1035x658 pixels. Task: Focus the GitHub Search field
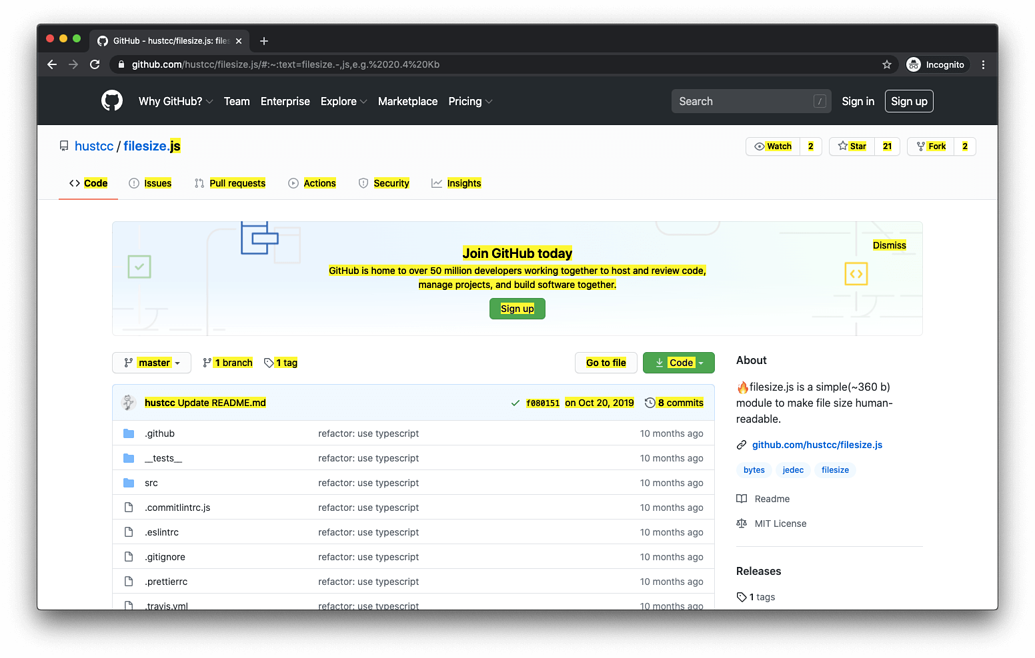[751, 102]
